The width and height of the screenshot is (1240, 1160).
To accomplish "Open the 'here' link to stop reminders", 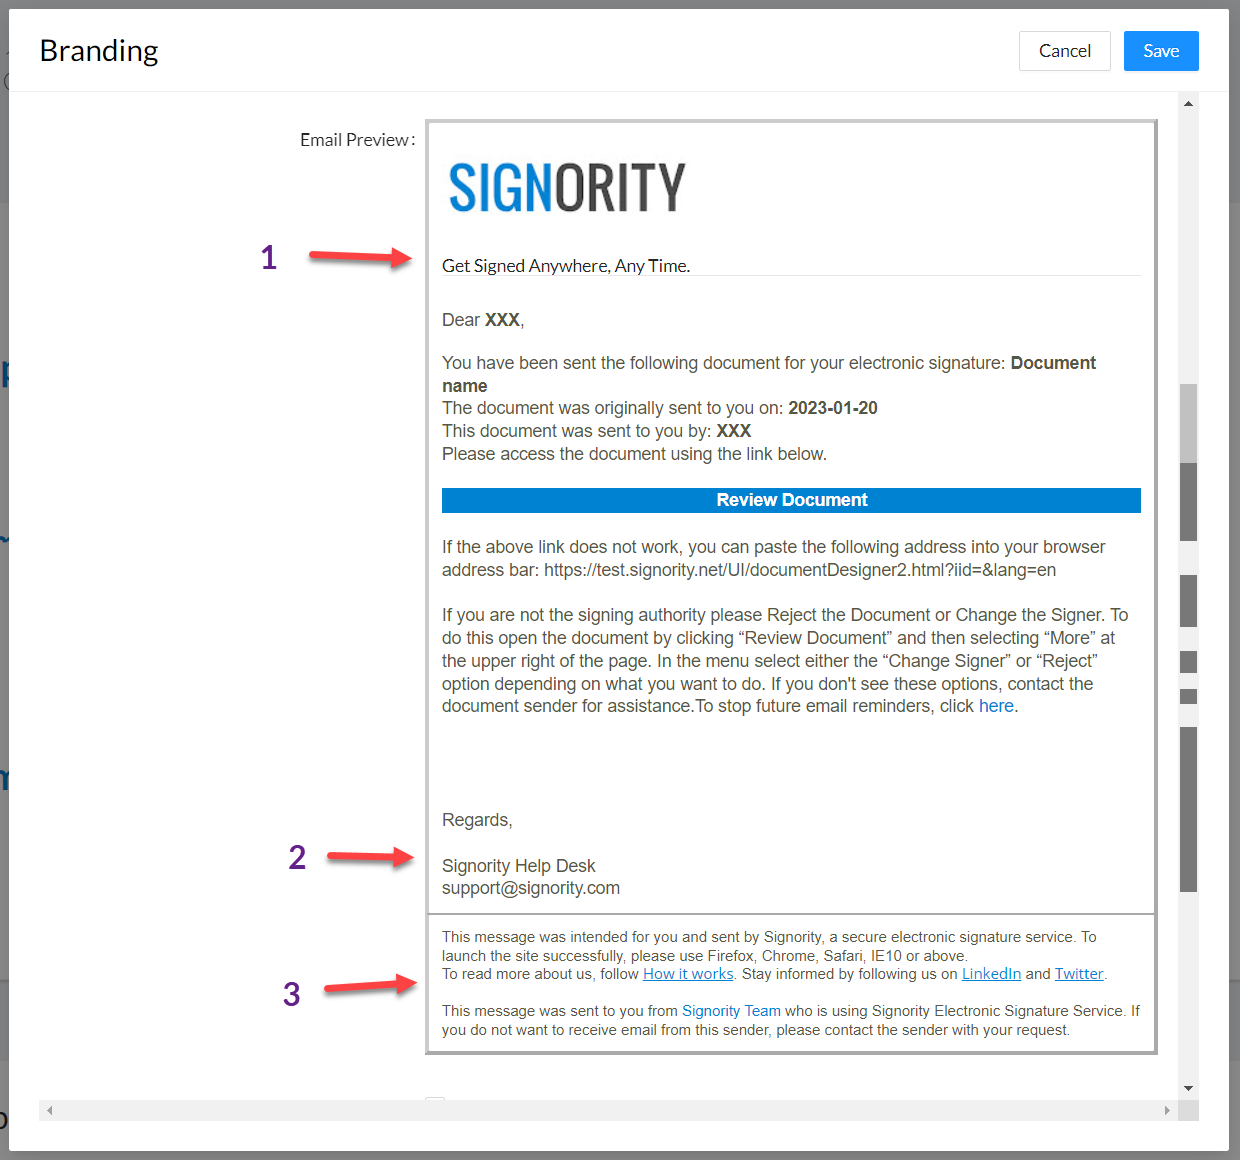I will [996, 706].
